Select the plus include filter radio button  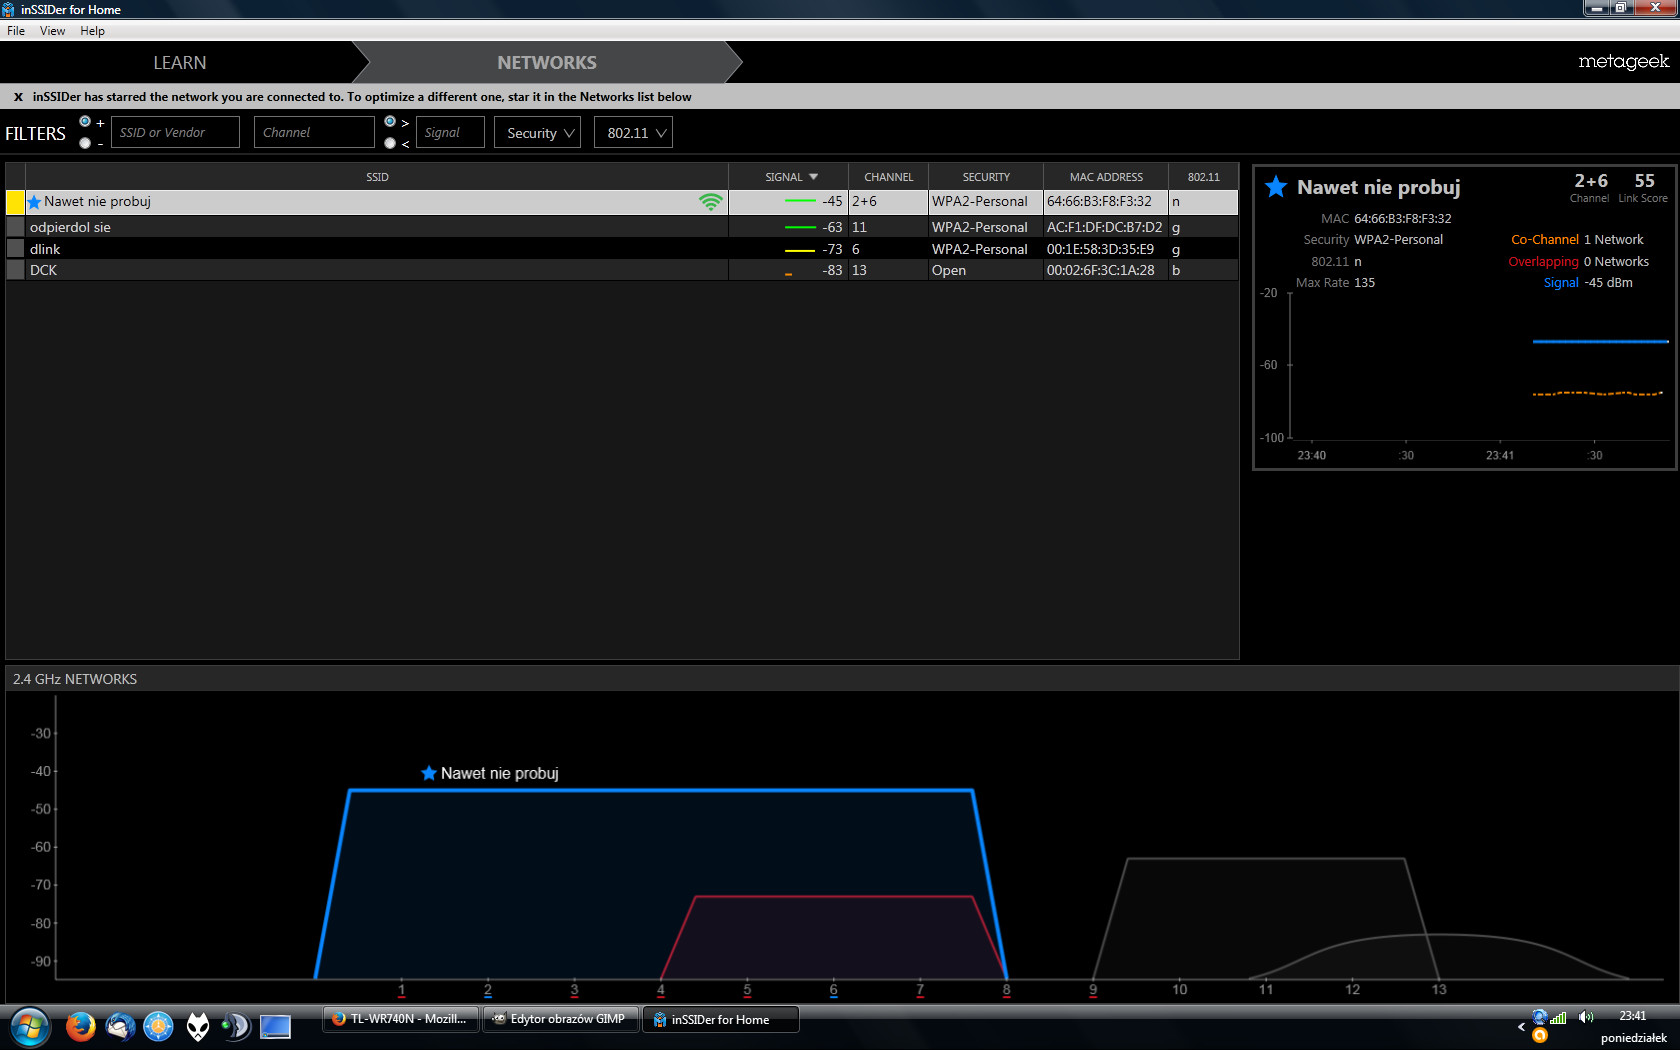point(85,121)
